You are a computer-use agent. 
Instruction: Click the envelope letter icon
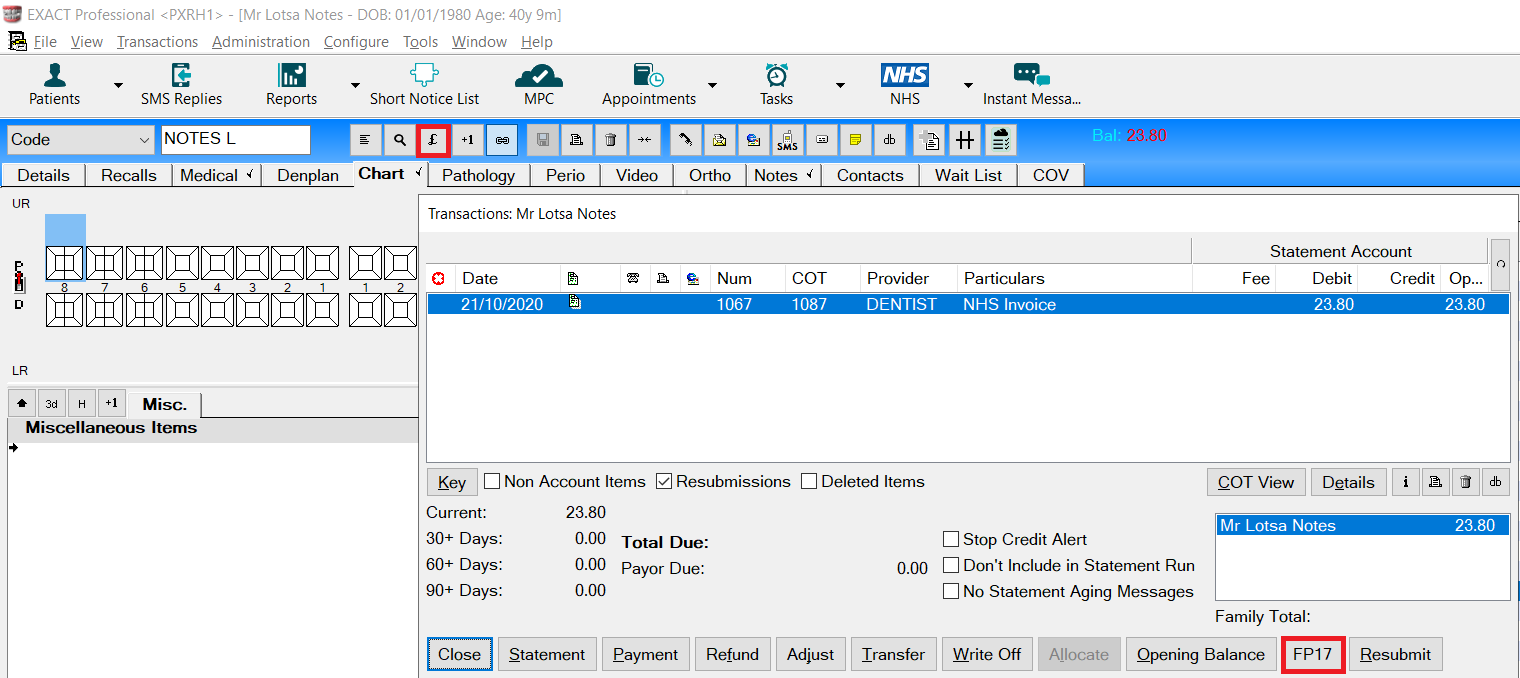coord(719,141)
